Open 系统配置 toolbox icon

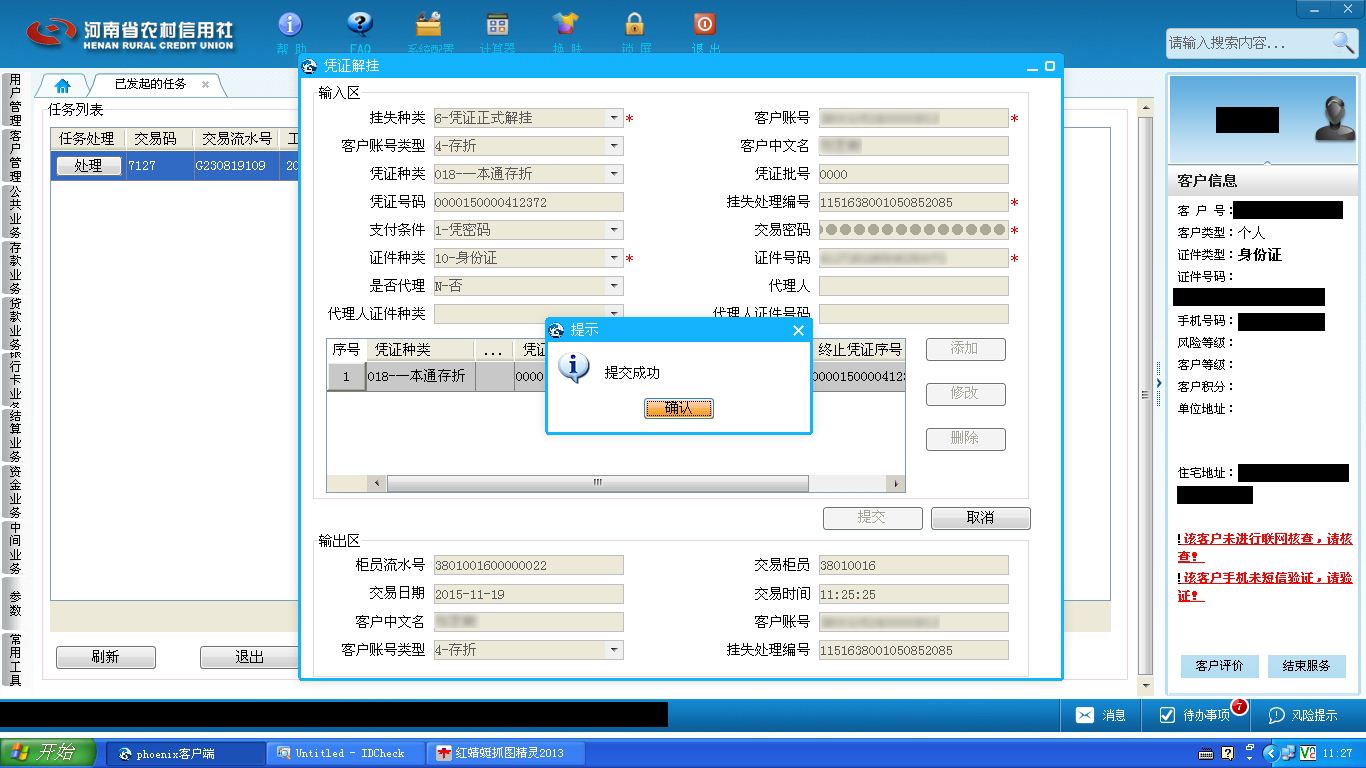coord(429,24)
